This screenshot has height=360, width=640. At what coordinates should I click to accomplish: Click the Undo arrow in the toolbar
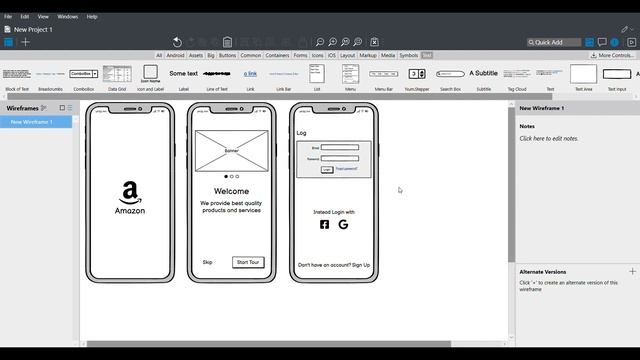tap(177, 42)
